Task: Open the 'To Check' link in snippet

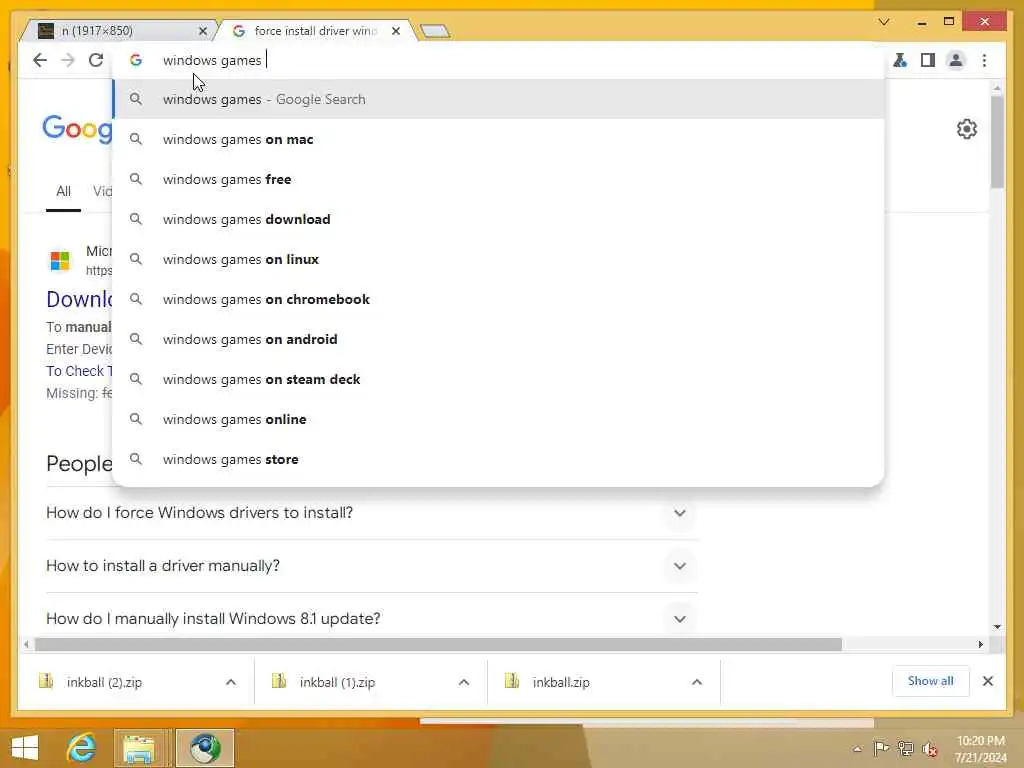Action: 78,371
